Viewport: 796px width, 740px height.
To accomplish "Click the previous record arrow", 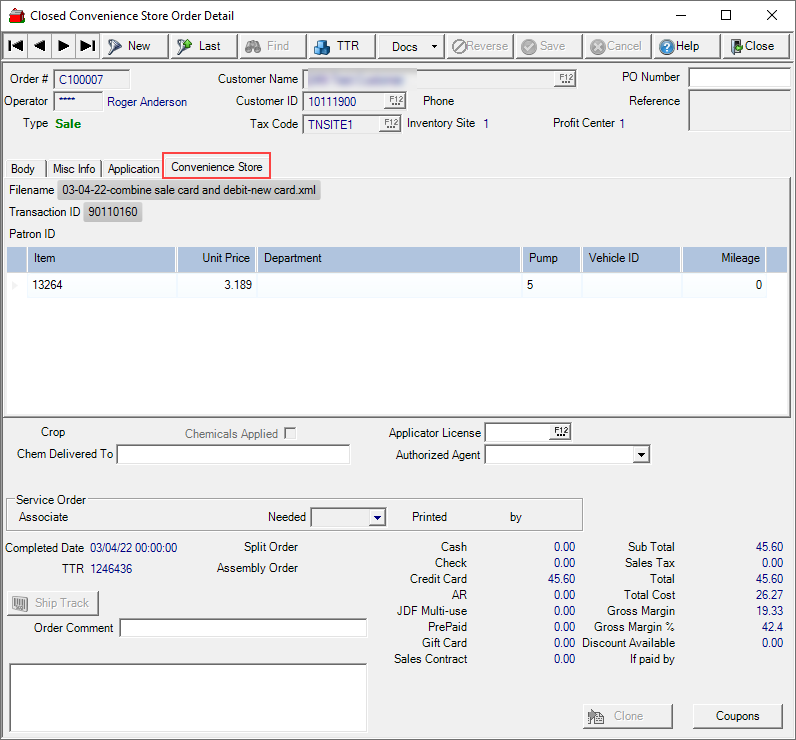I will coord(39,46).
